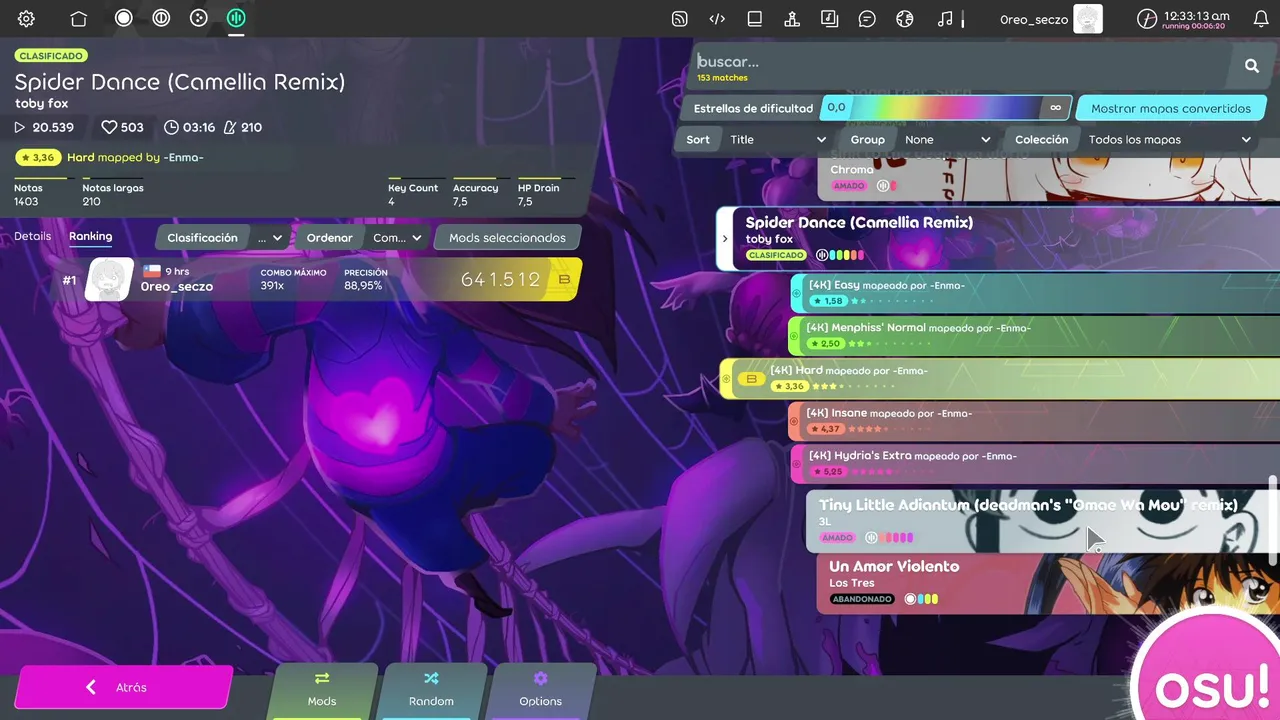Select the [4K] Easy difficulty
This screenshot has width=1280, height=720.
(1035, 293)
